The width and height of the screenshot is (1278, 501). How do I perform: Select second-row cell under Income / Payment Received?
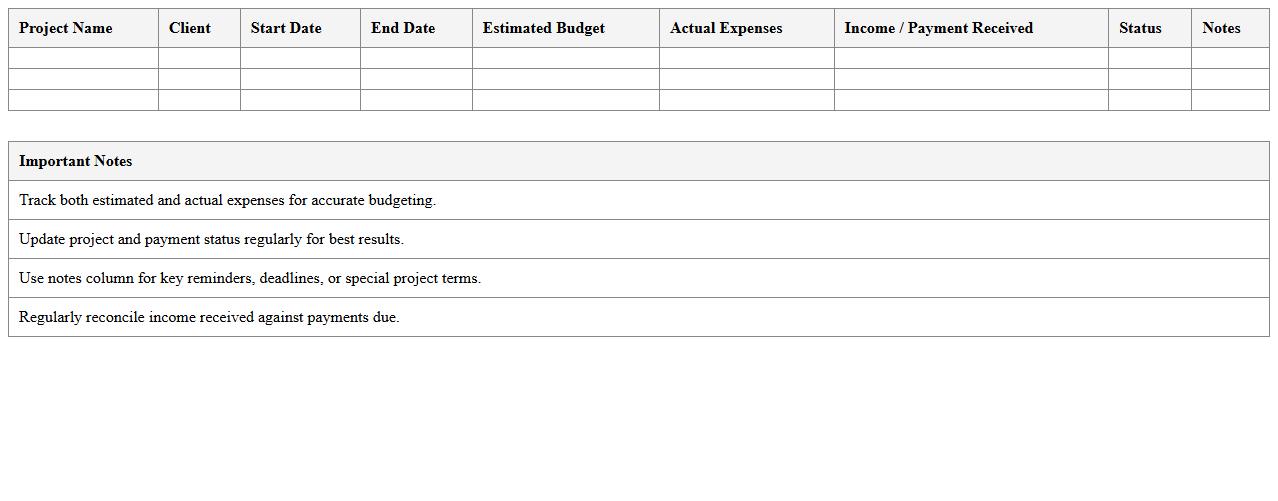[970, 79]
